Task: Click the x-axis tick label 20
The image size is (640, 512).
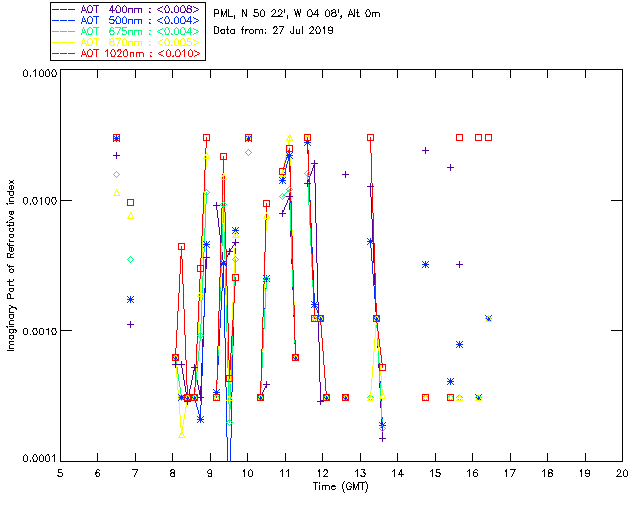Action: pyautogui.click(x=622, y=473)
